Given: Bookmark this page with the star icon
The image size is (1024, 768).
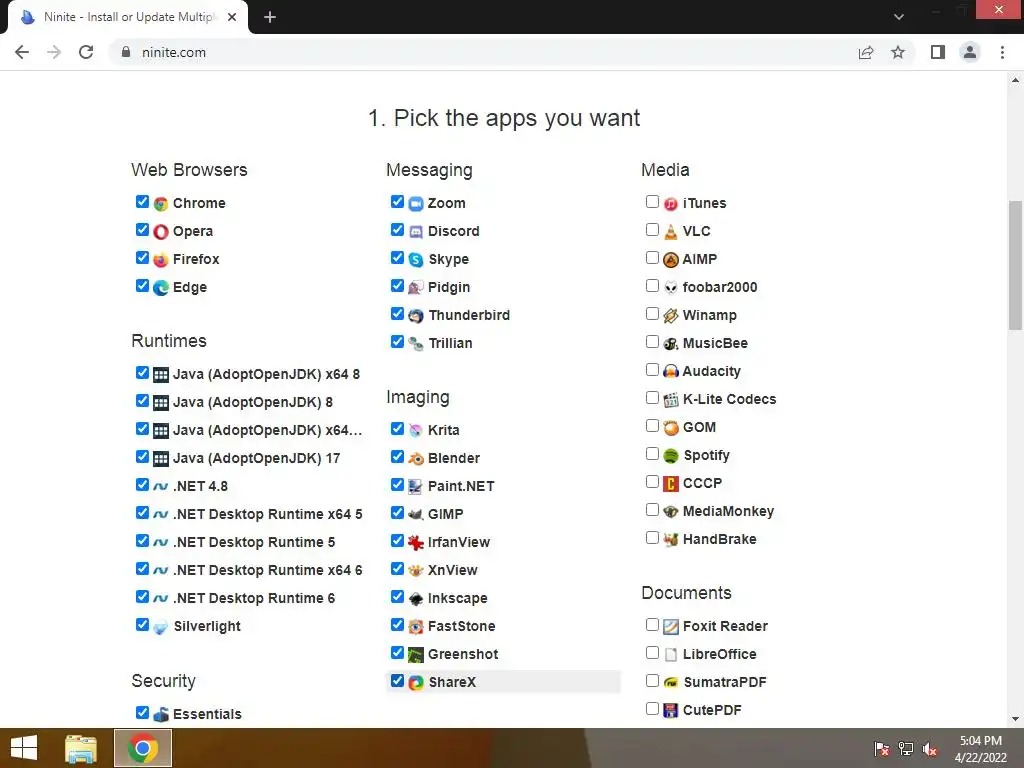Looking at the screenshot, I should (x=898, y=52).
